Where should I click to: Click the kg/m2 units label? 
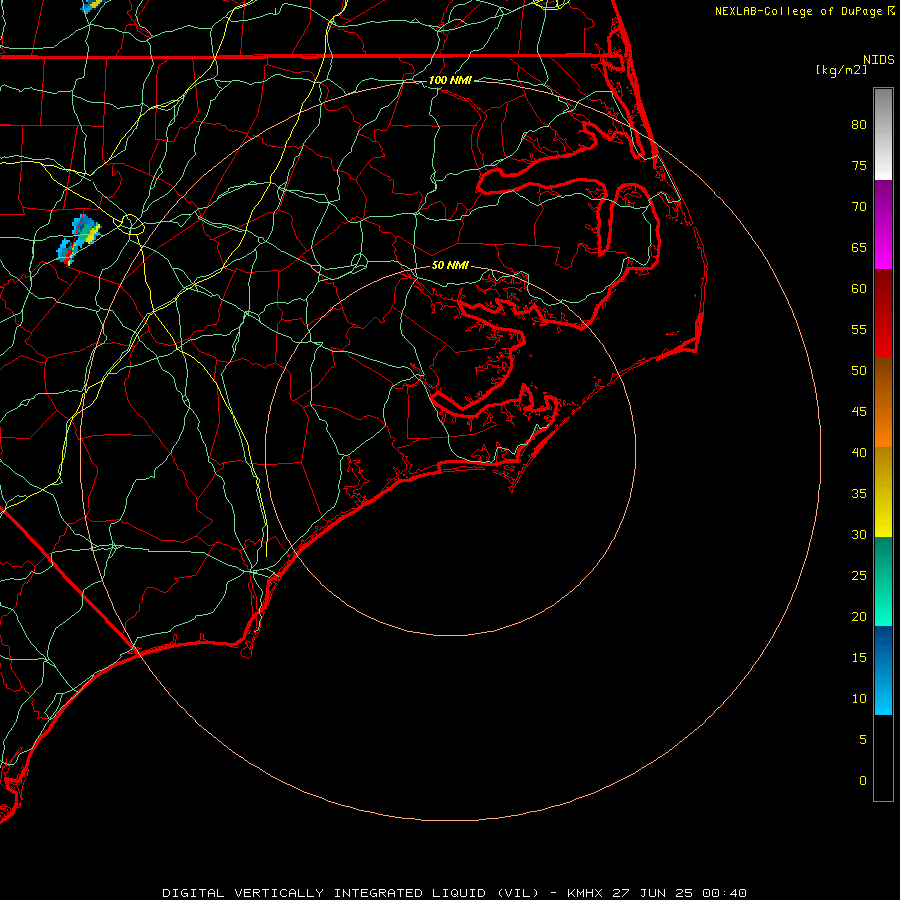[x=841, y=70]
